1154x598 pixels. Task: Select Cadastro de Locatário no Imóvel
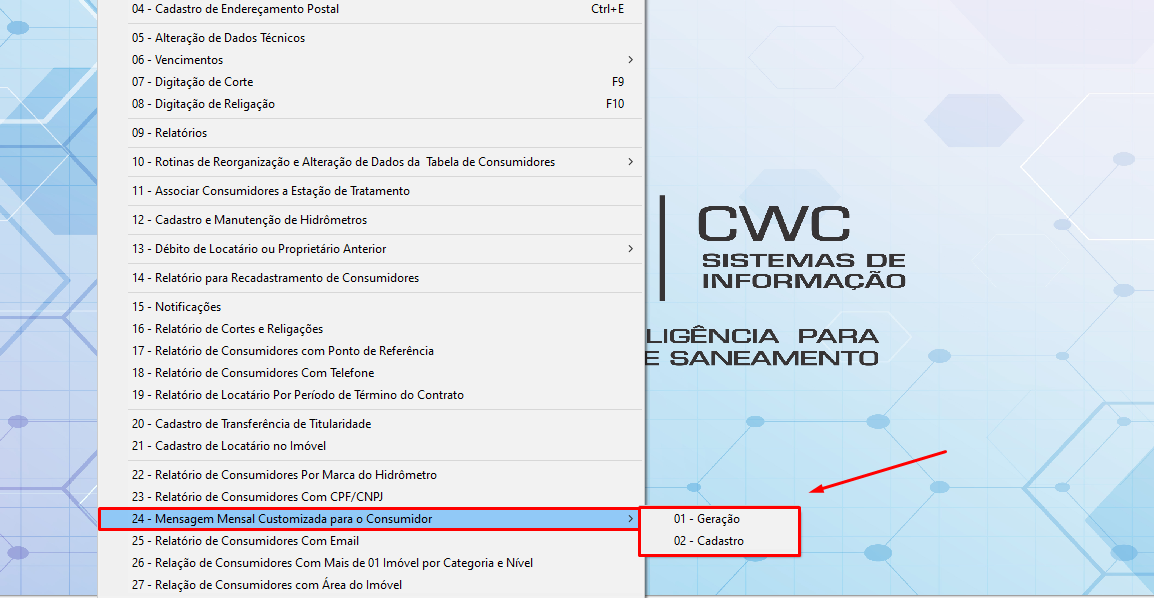(228, 446)
